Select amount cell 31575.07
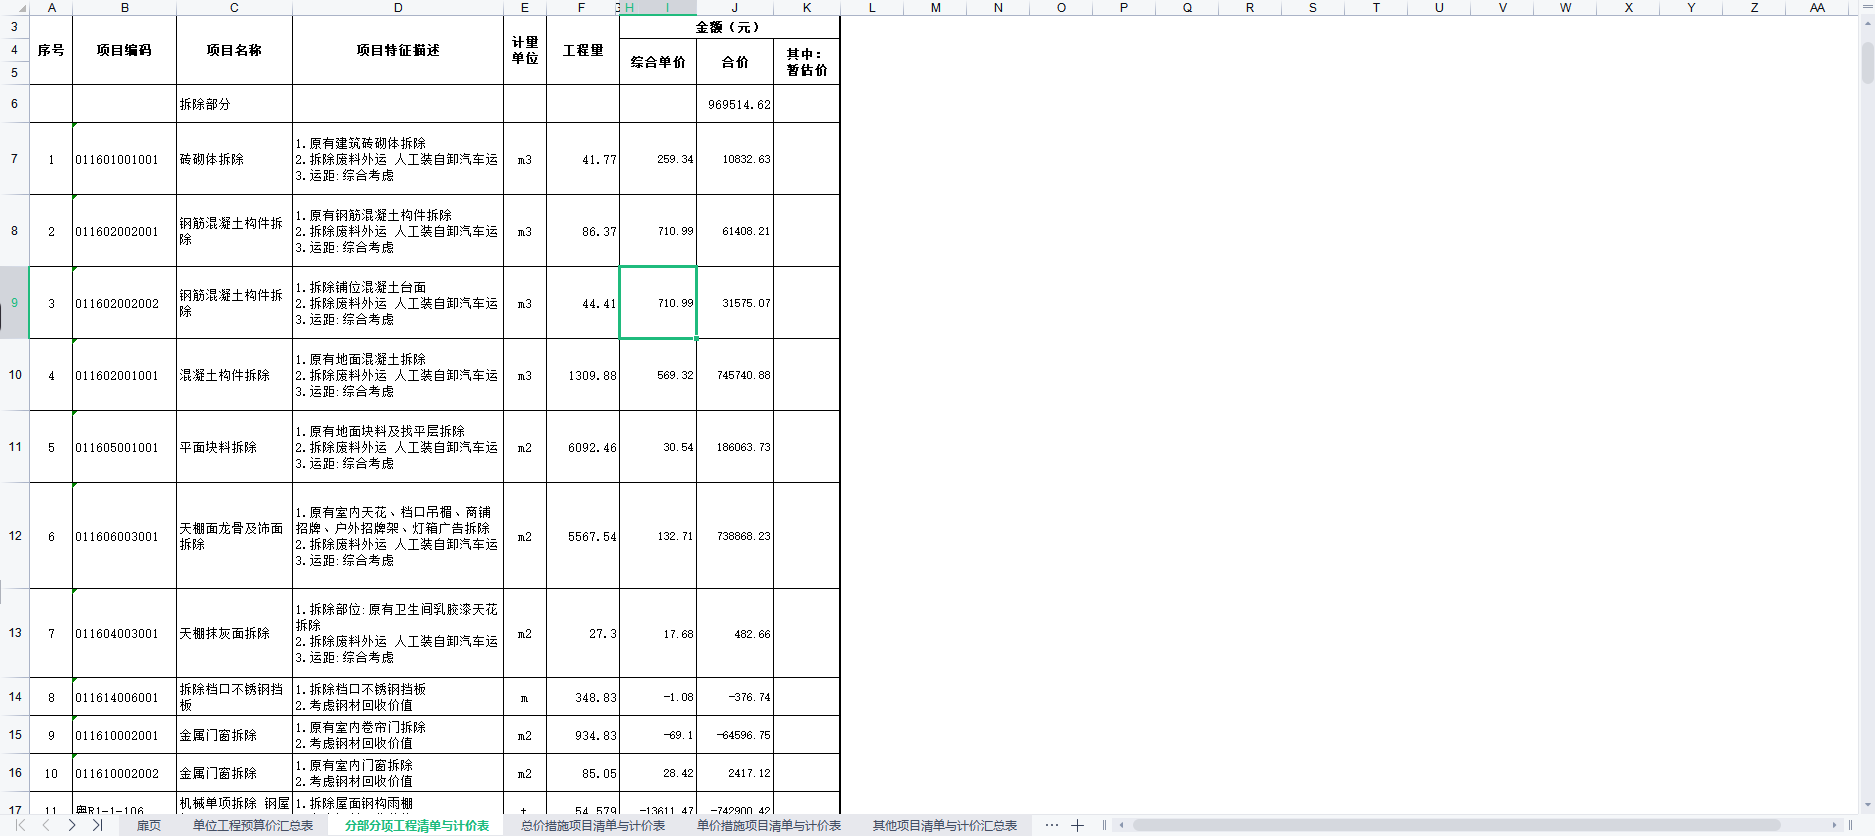1875x836 pixels. click(x=735, y=303)
